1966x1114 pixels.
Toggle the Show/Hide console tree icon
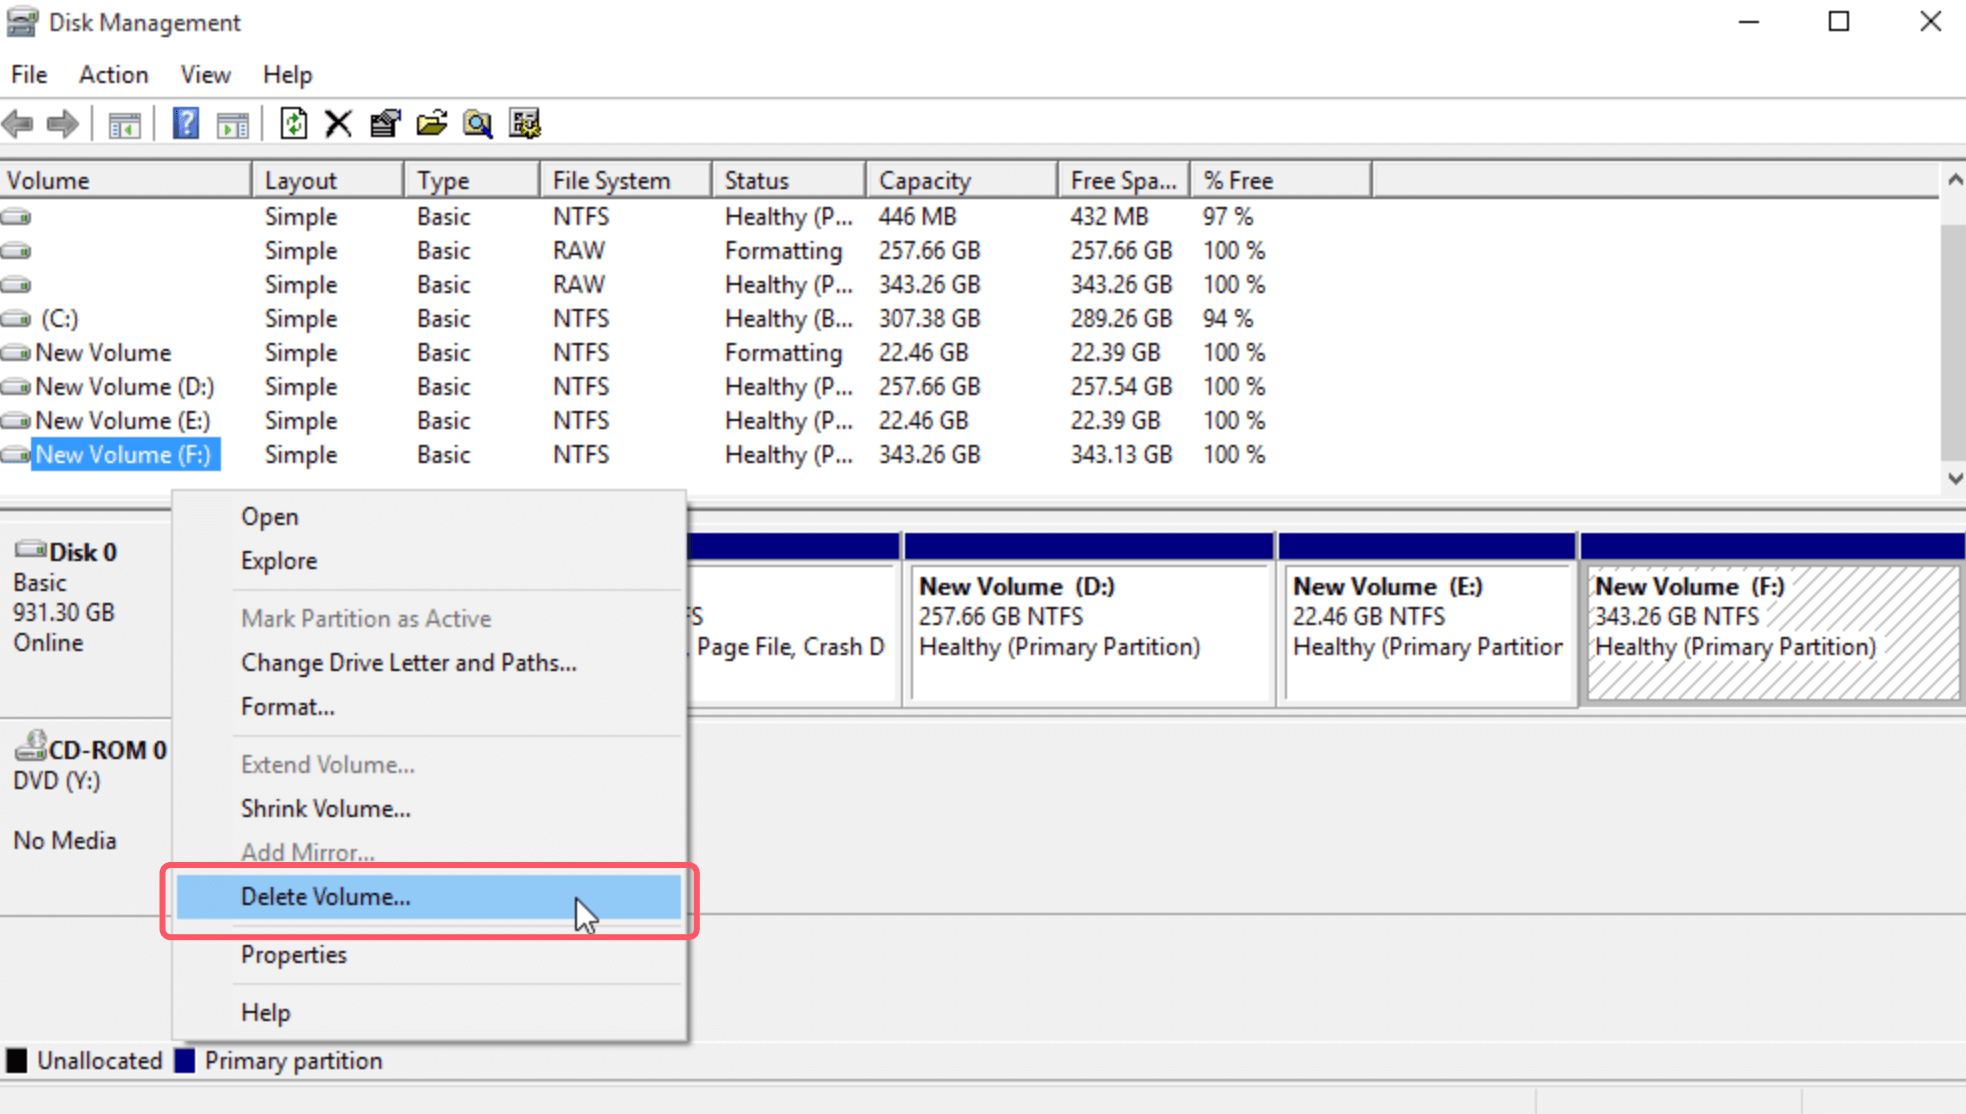tap(124, 123)
